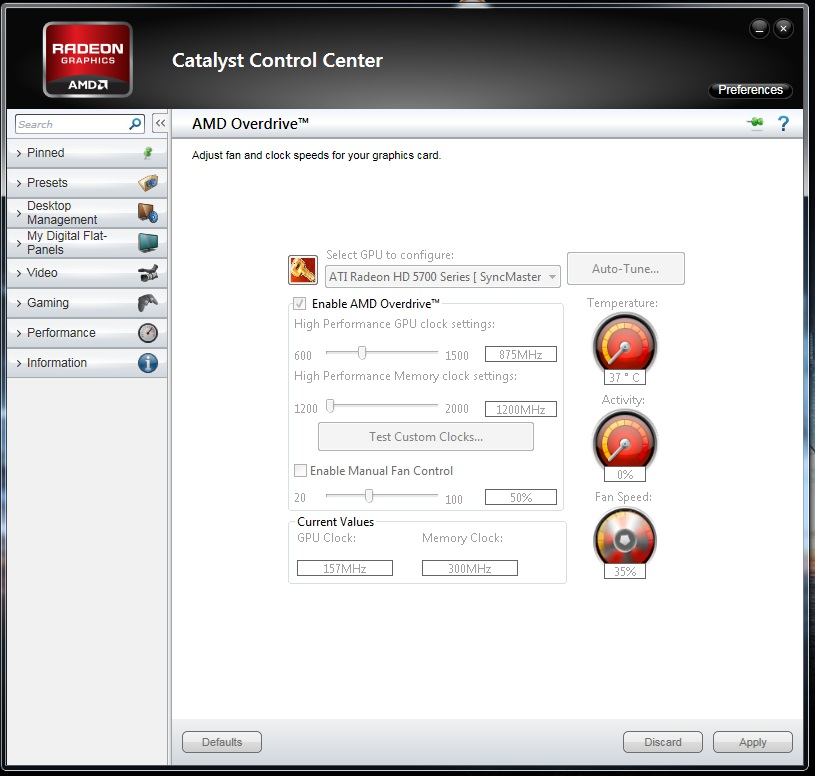This screenshot has height=779, width=819.
Task: Click the 157MHz current GPU clock value
Action: [345, 568]
